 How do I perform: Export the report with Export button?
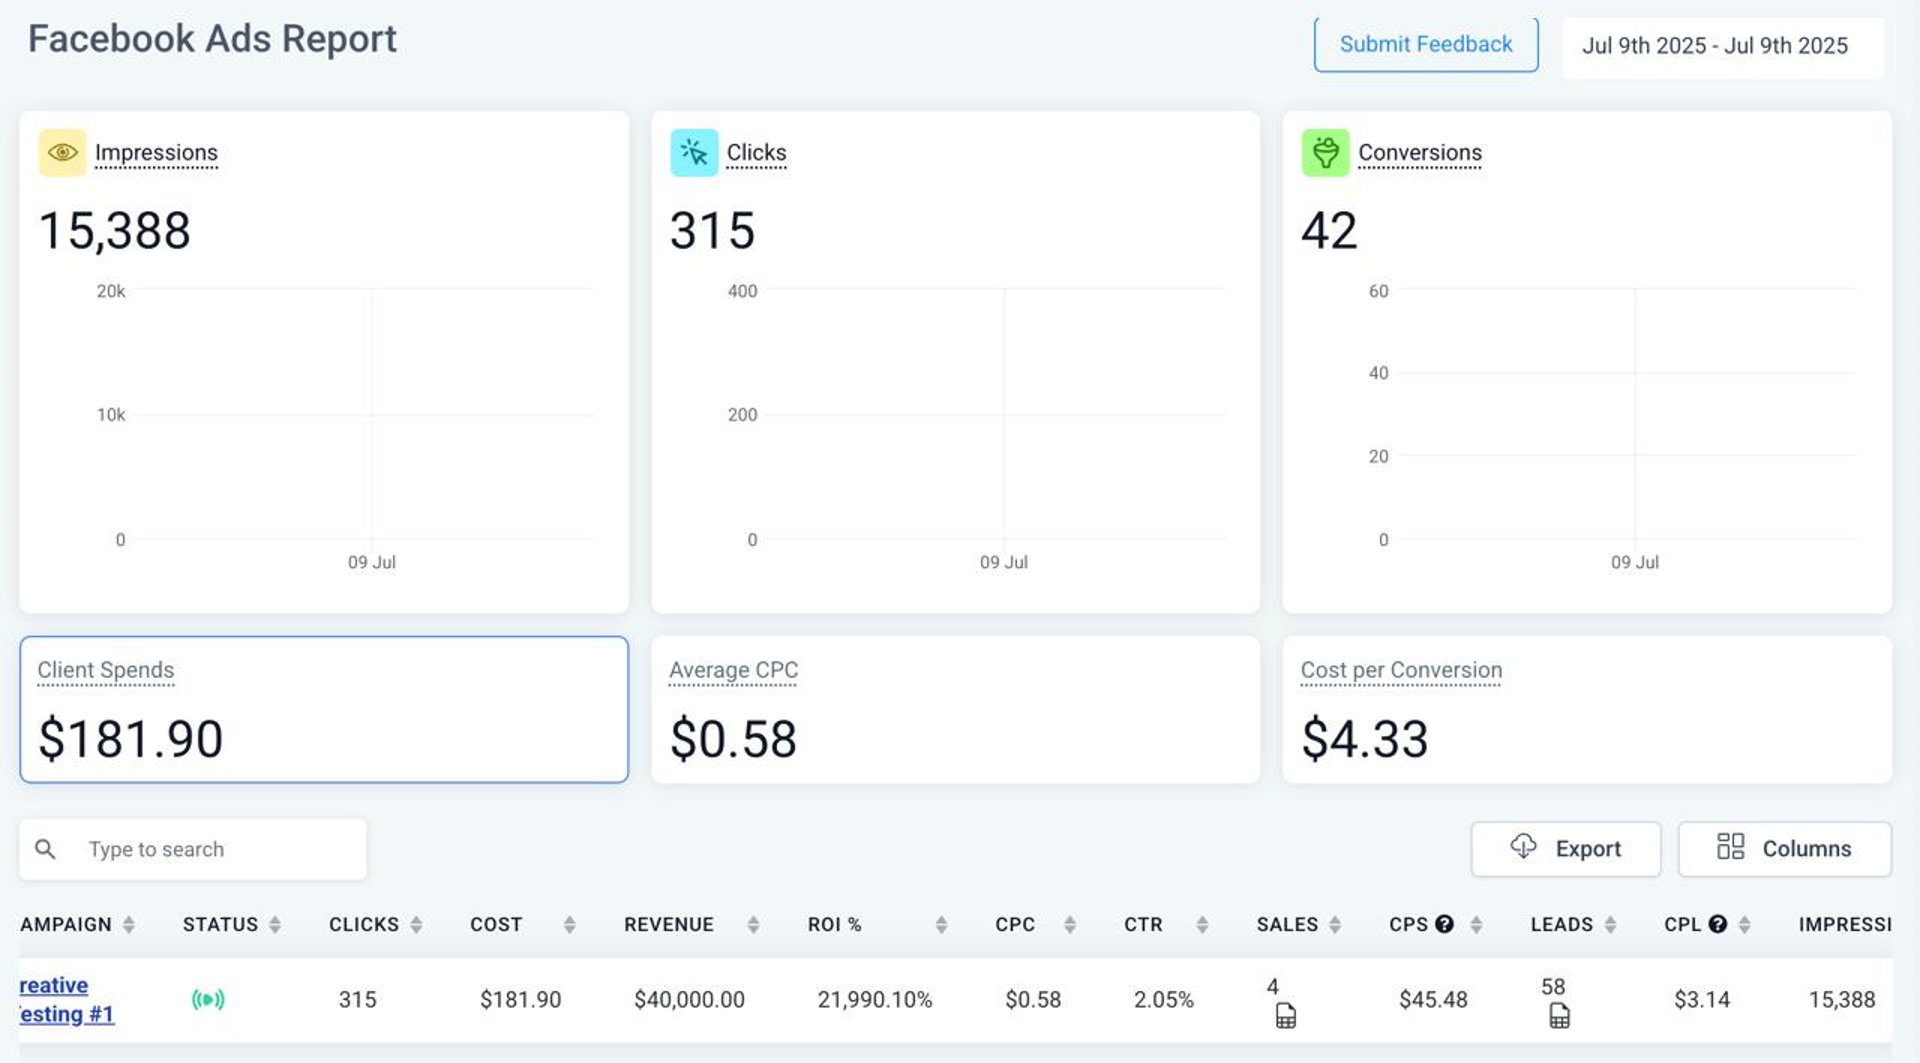(1565, 849)
